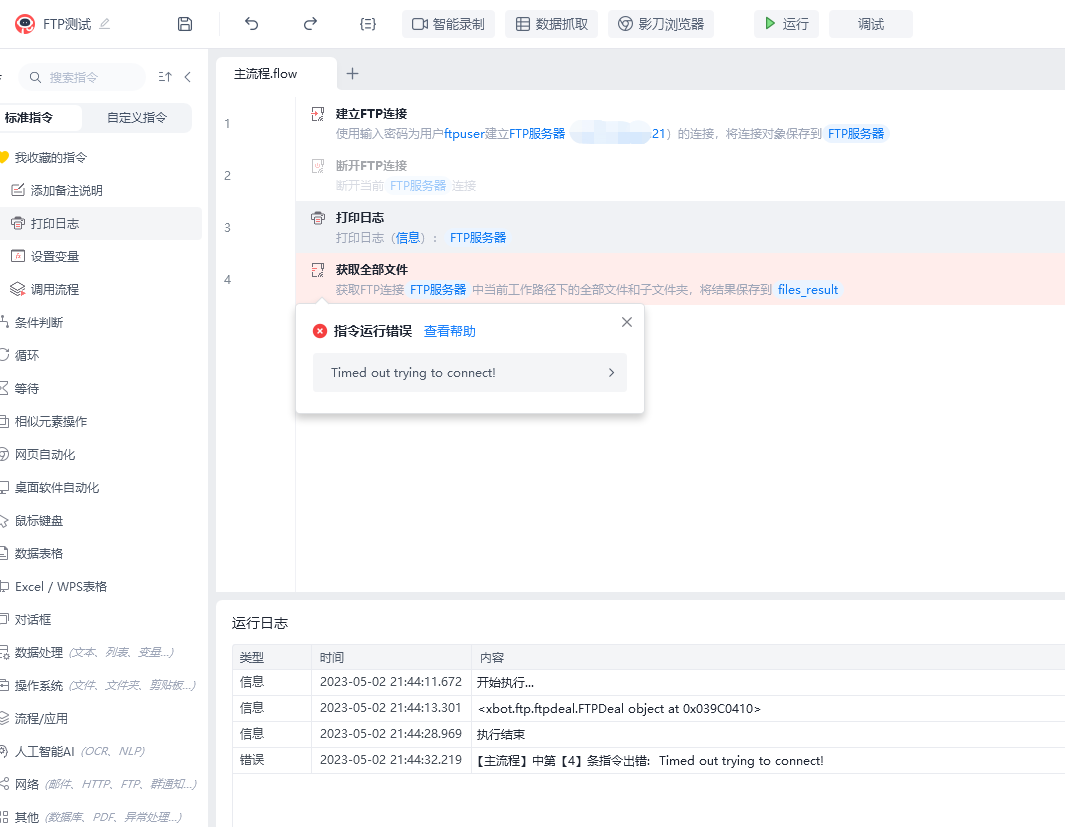Expand 鼠标键盘 category
1065x827 pixels.
click(39, 521)
